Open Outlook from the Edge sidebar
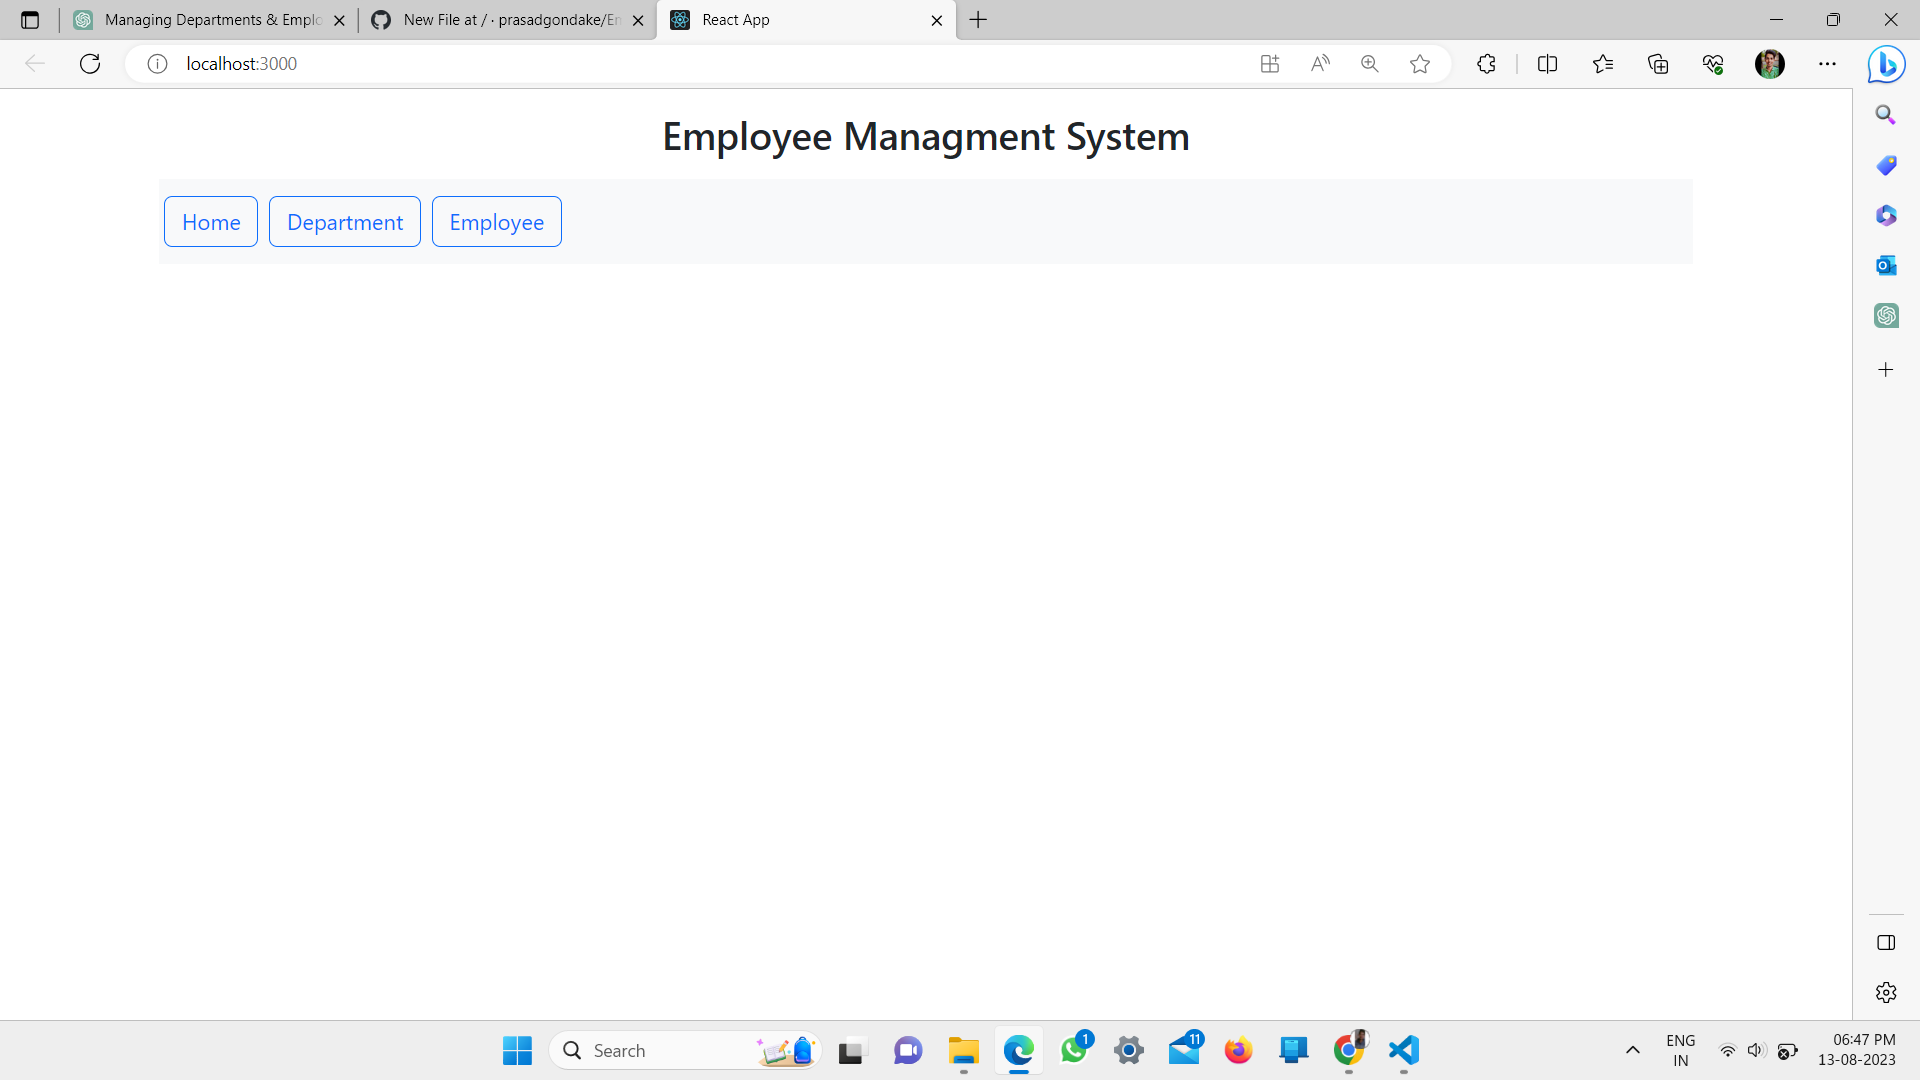 click(1886, 265)
